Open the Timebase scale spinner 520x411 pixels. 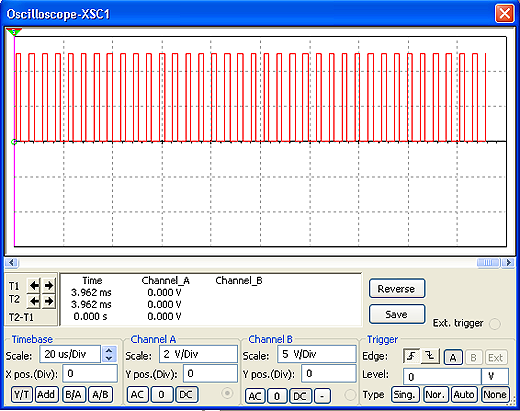coord(109,354)
